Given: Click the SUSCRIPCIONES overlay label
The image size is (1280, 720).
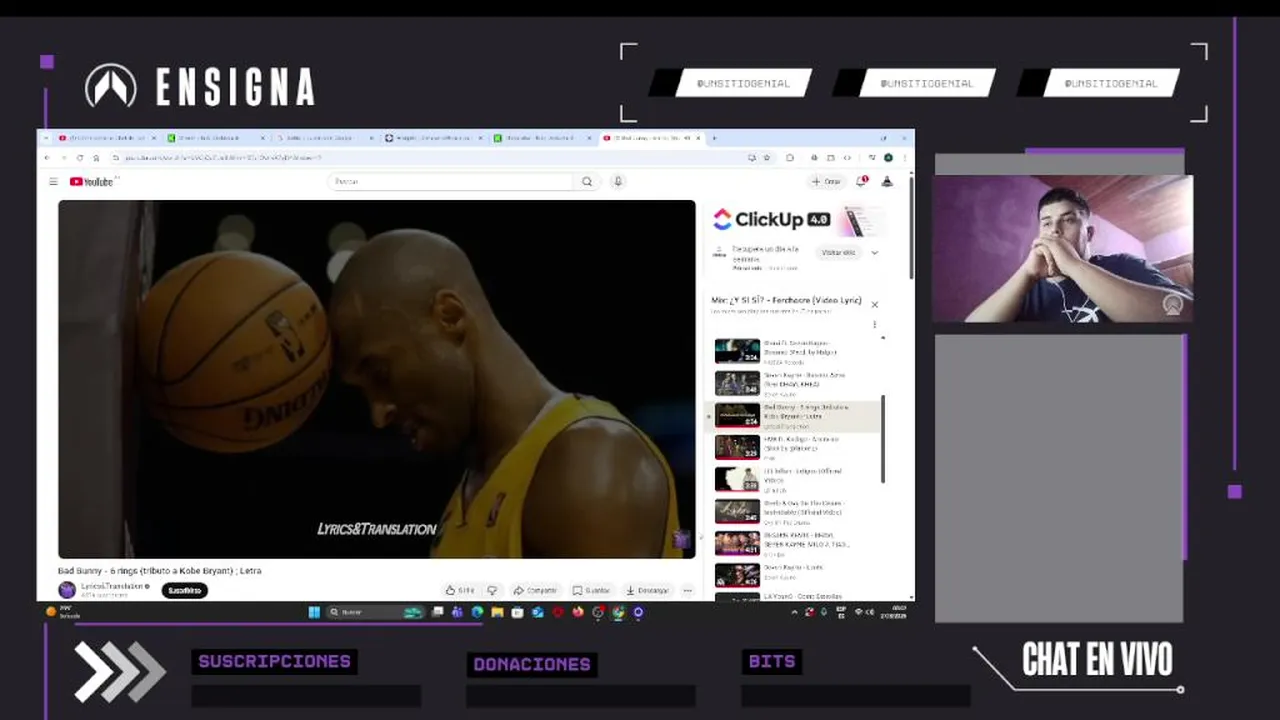Looking at the screenshot, I should point(274,661).
